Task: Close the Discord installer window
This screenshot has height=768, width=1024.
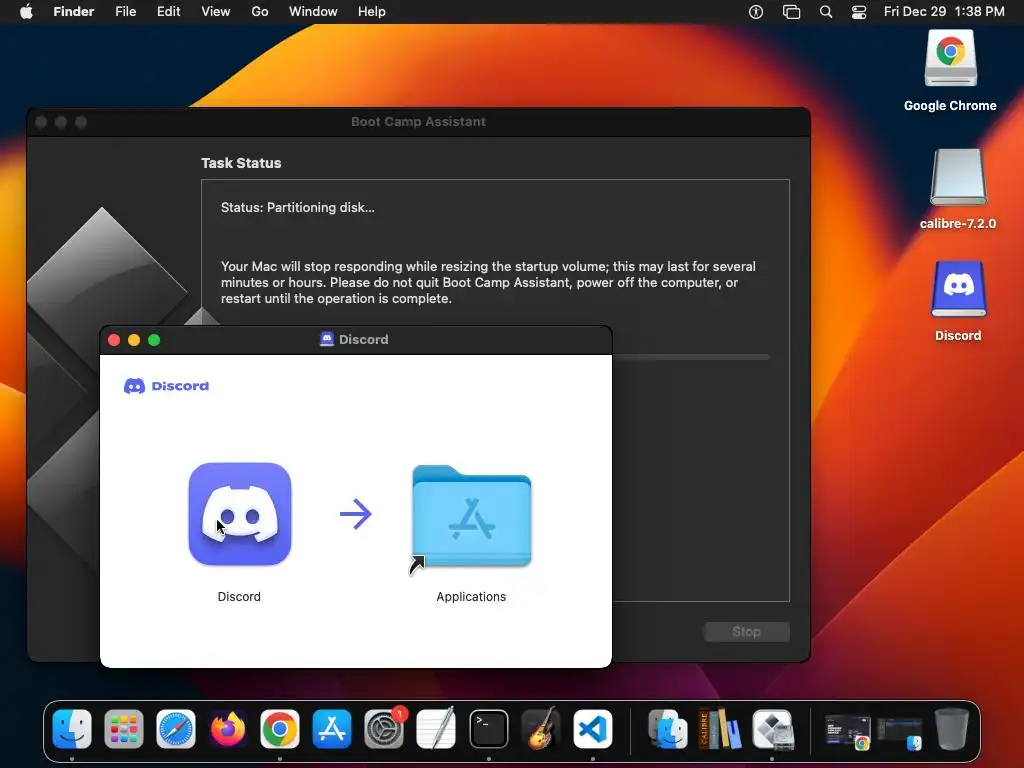Action: point(114,340)
